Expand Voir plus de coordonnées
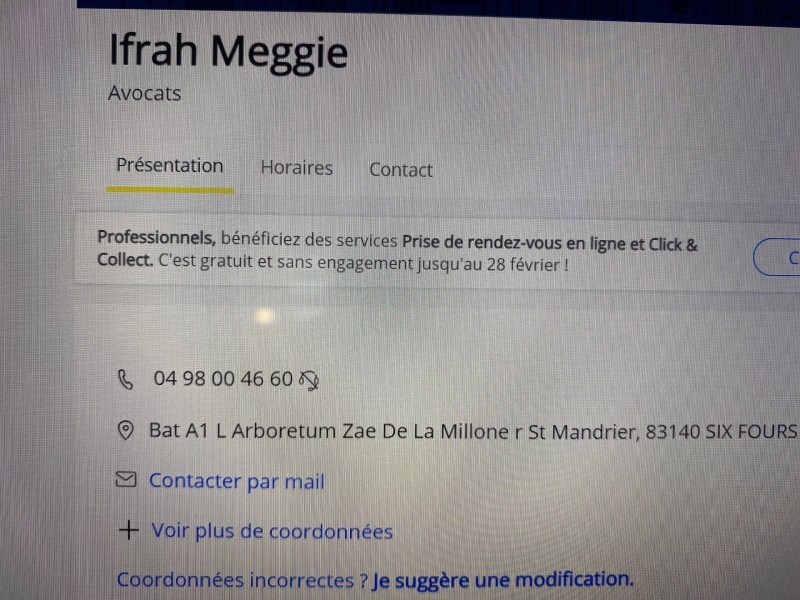 pos(272,531)
